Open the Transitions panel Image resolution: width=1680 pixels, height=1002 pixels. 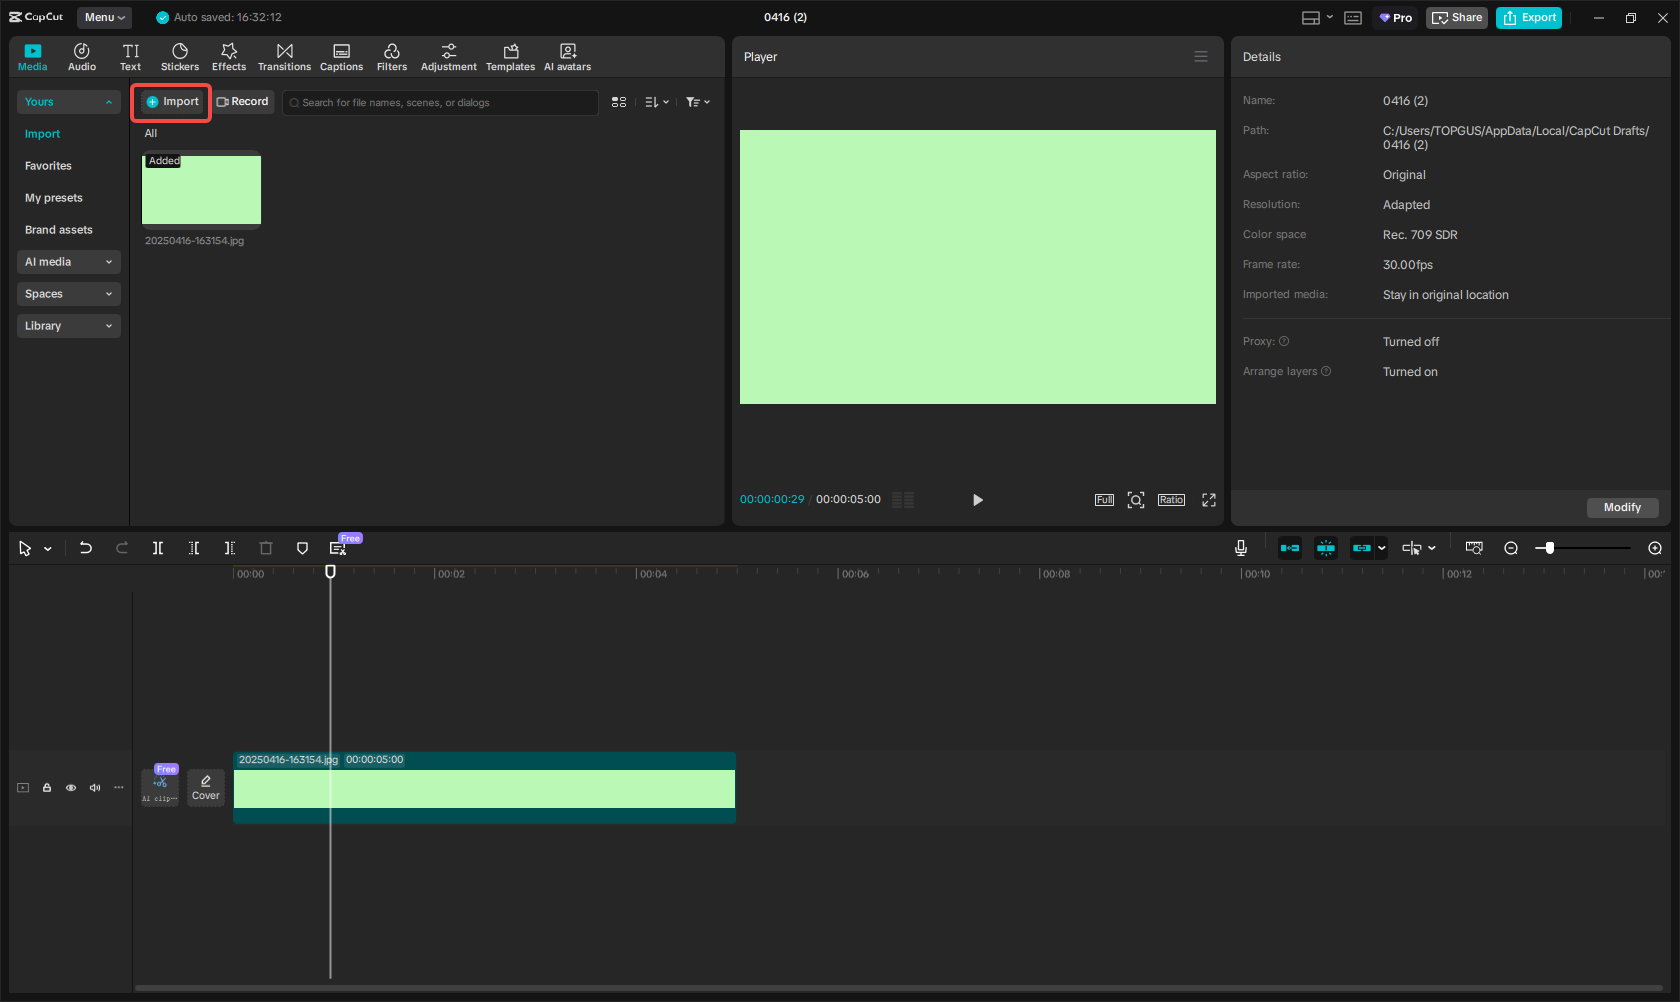coord(284,56)
